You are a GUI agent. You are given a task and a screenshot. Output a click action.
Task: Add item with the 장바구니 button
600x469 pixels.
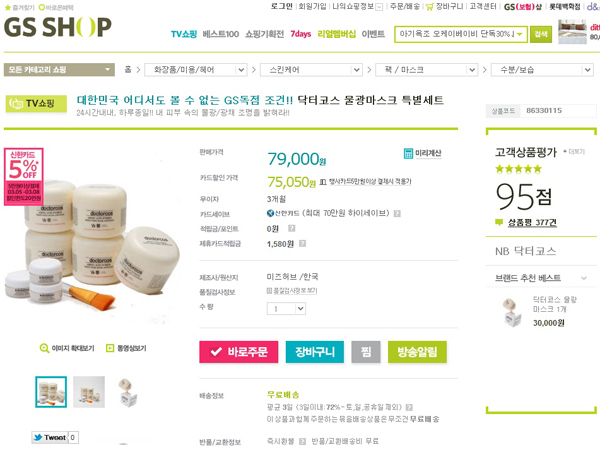(x=315, y=352)
